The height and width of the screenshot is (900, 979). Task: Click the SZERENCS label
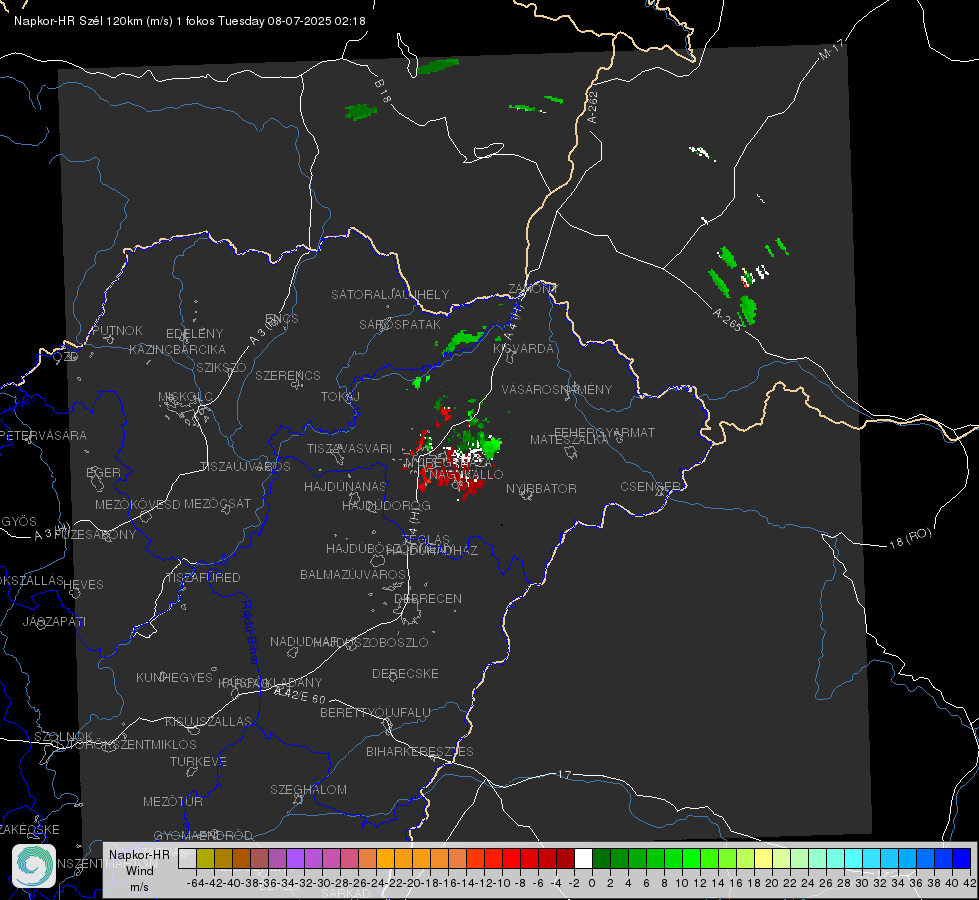tap(288, 375)
